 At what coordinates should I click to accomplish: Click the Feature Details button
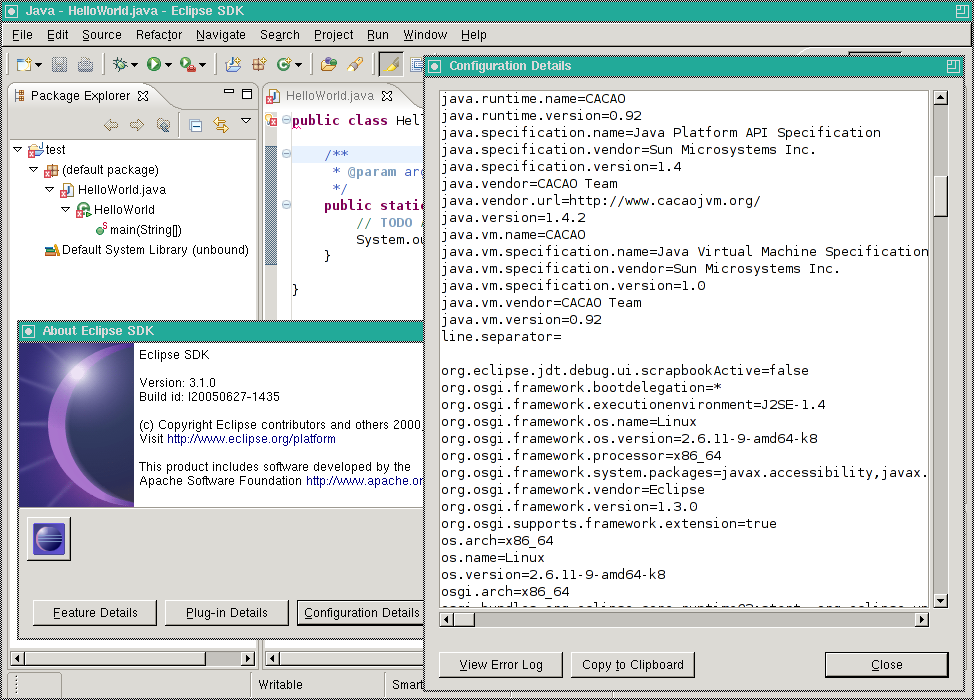click(x=95, y=612)
